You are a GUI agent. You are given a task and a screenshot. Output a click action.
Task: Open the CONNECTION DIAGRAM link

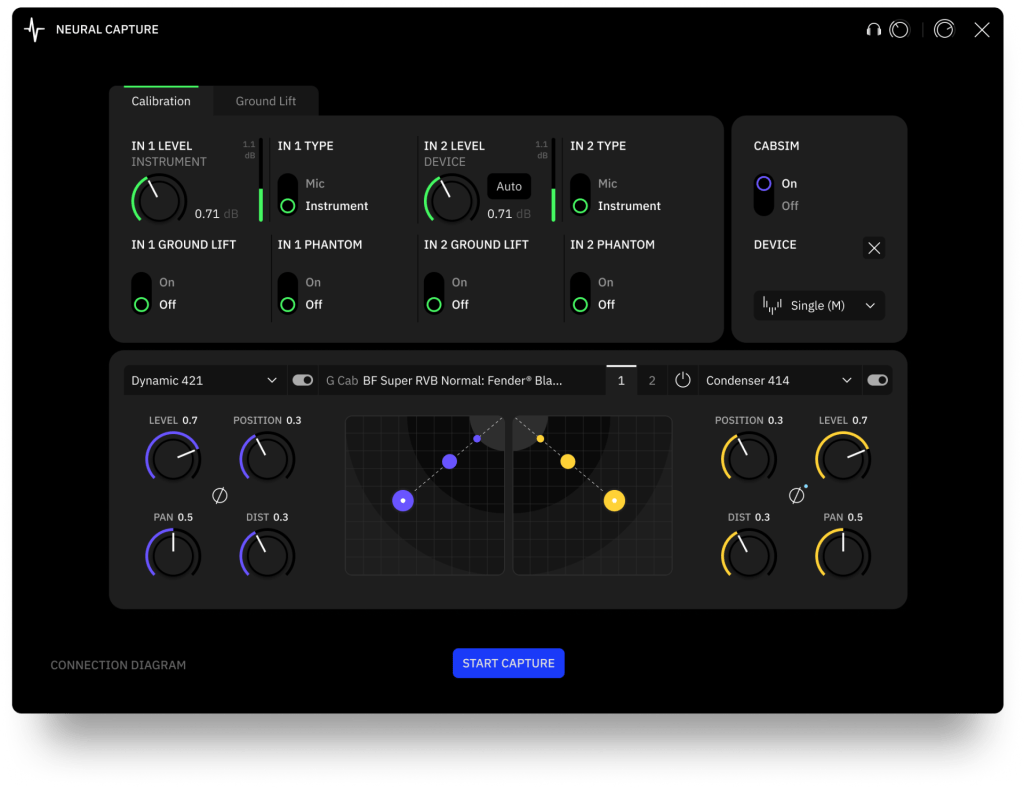tap(118, 665)
